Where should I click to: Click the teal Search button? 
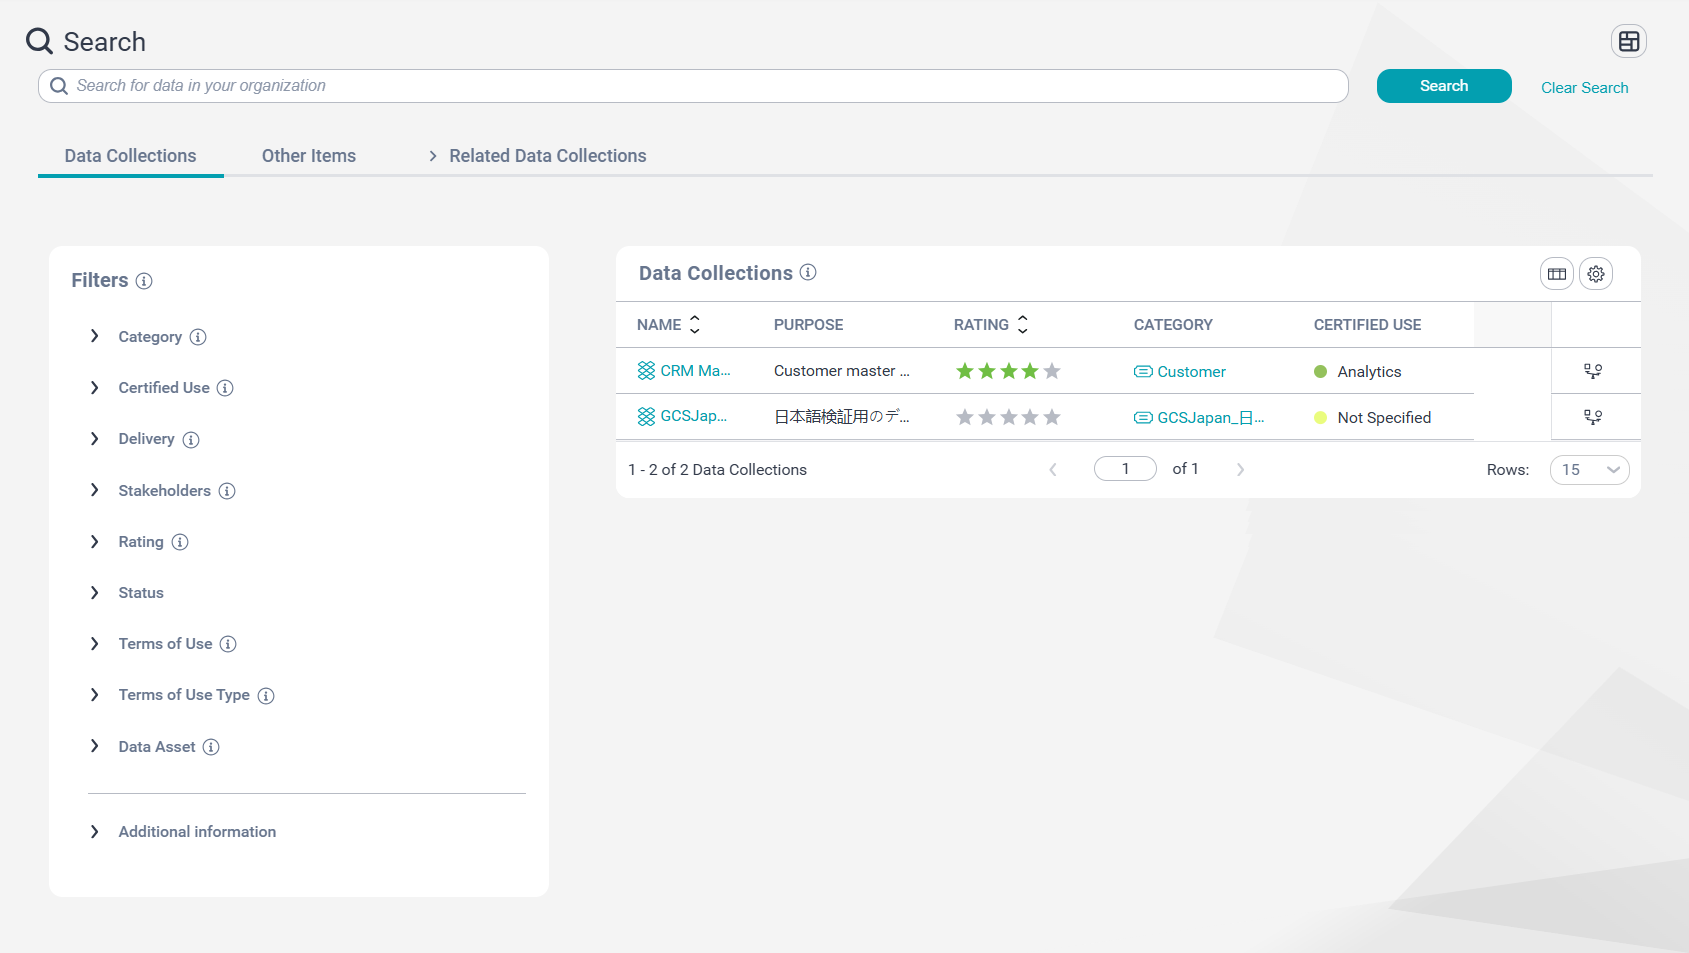click(1444, 86)
